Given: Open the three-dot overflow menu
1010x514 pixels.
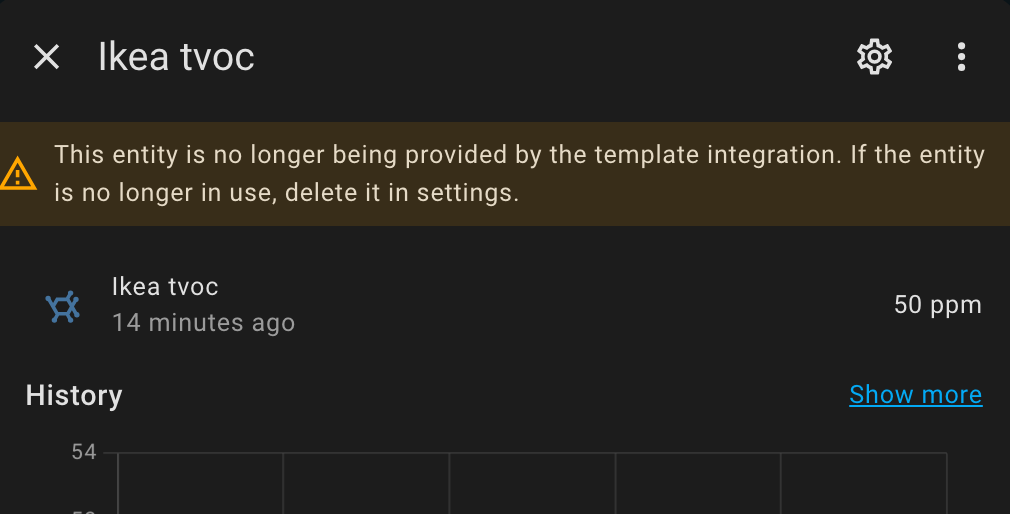Looking at the screenshot, I should [961, 57].
